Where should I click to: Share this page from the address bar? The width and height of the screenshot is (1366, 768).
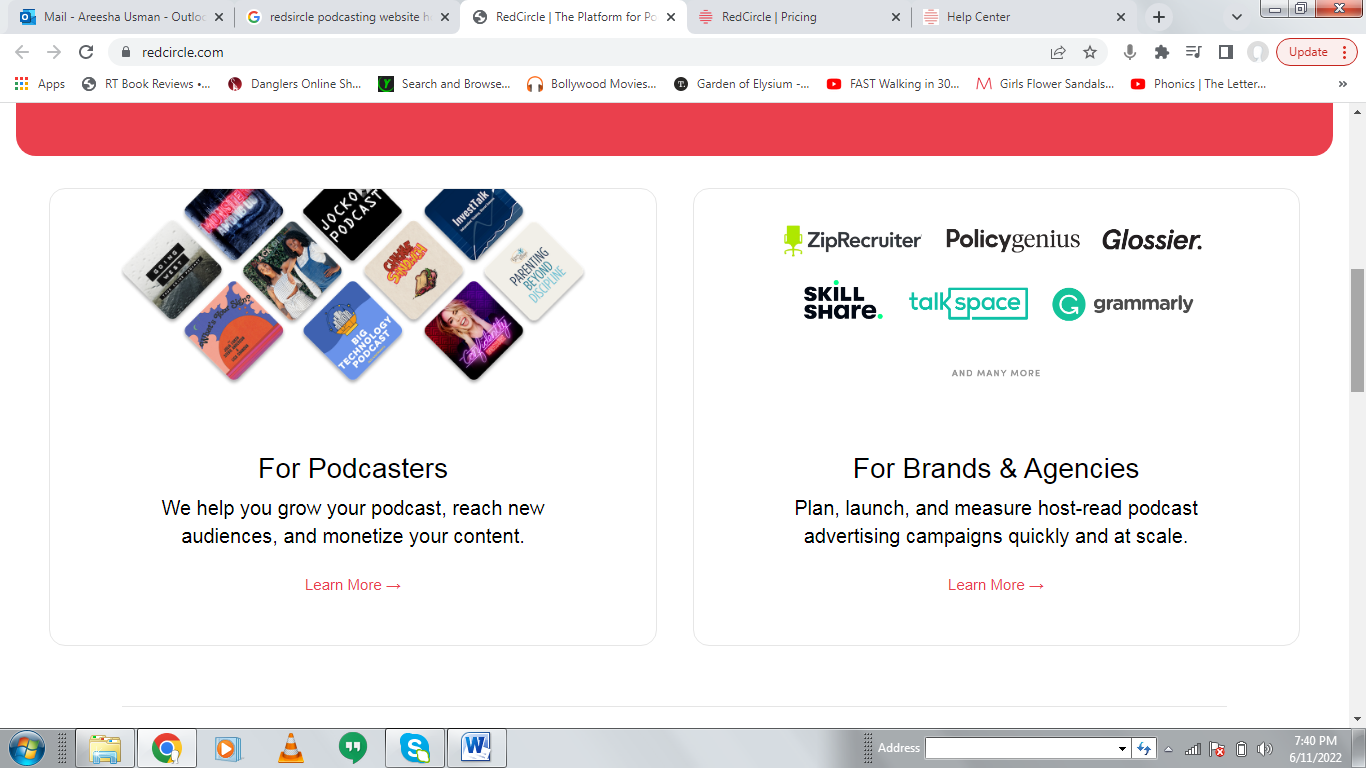(x=1058, y=52)
